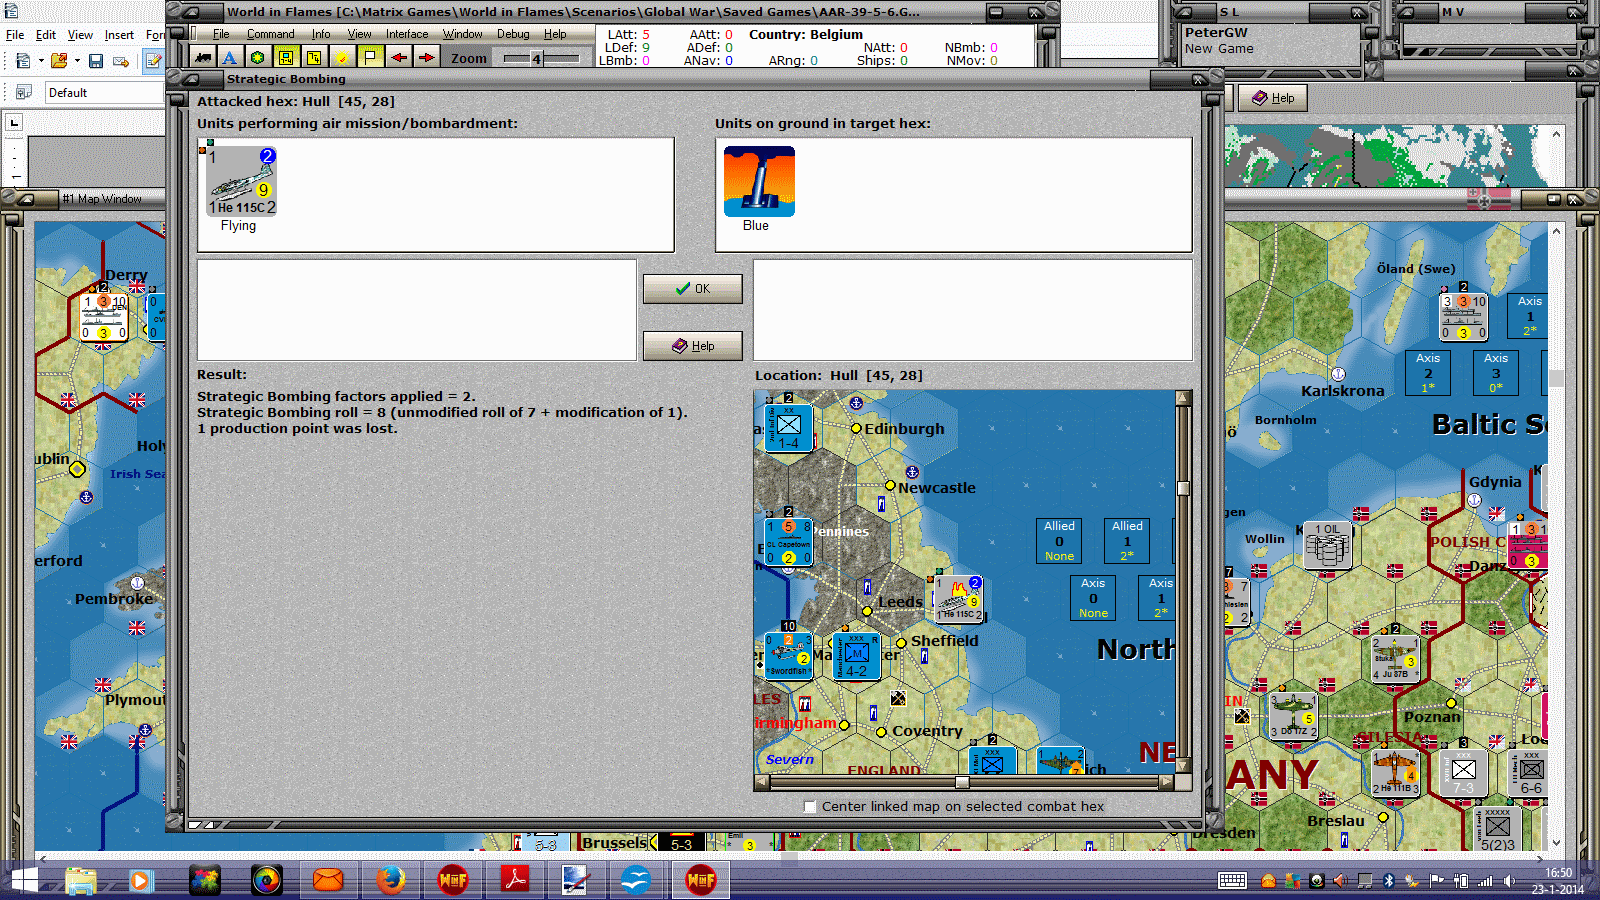Toggle the highlighted yellow unit-counter toolbar button
Image resolution: width=1600 pixels, height=900 pixels.
286,57
